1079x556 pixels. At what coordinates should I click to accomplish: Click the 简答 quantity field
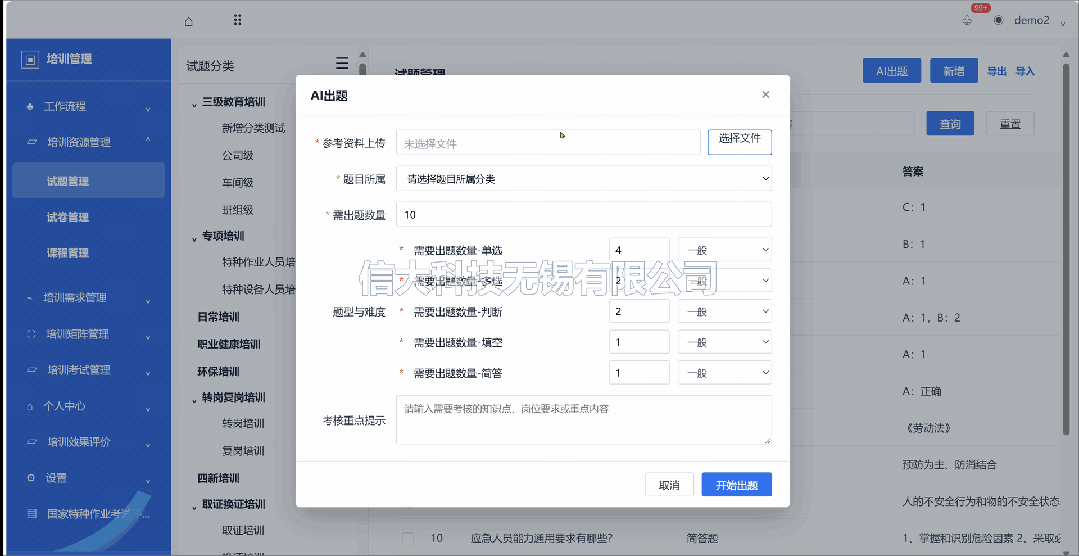pos(639,372)
